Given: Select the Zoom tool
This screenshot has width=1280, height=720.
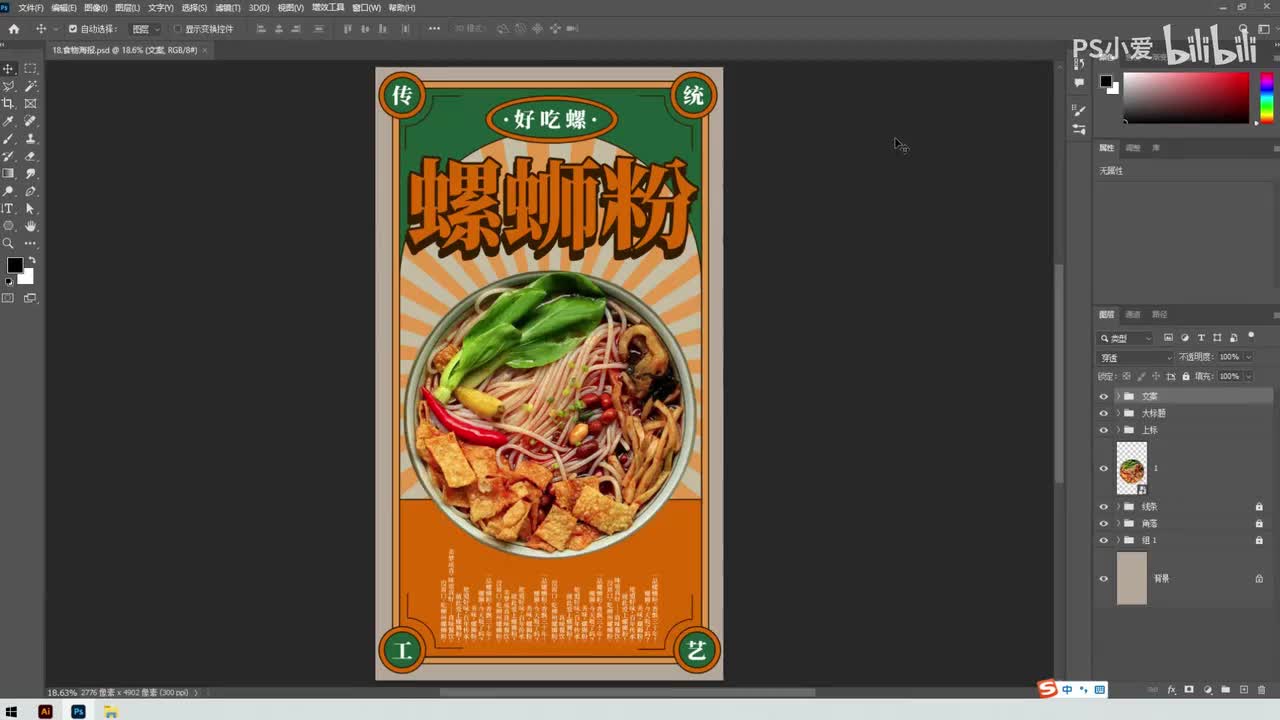Looking at the screenshot, I should [x=8, y=243].
